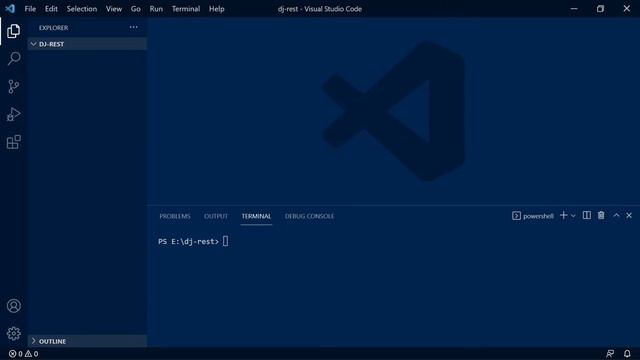640x360 pixels.
Task: Switch to the OUTPUT tab
Action: click(x=216, y=216)
